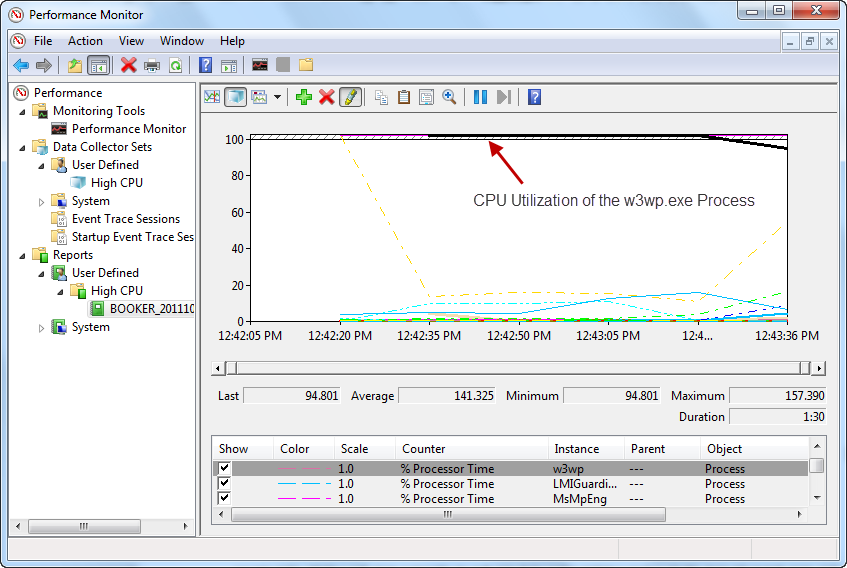The image size is (847, 568).
Task: Click the Print icon in main toolbar
Action: point(152,65)
